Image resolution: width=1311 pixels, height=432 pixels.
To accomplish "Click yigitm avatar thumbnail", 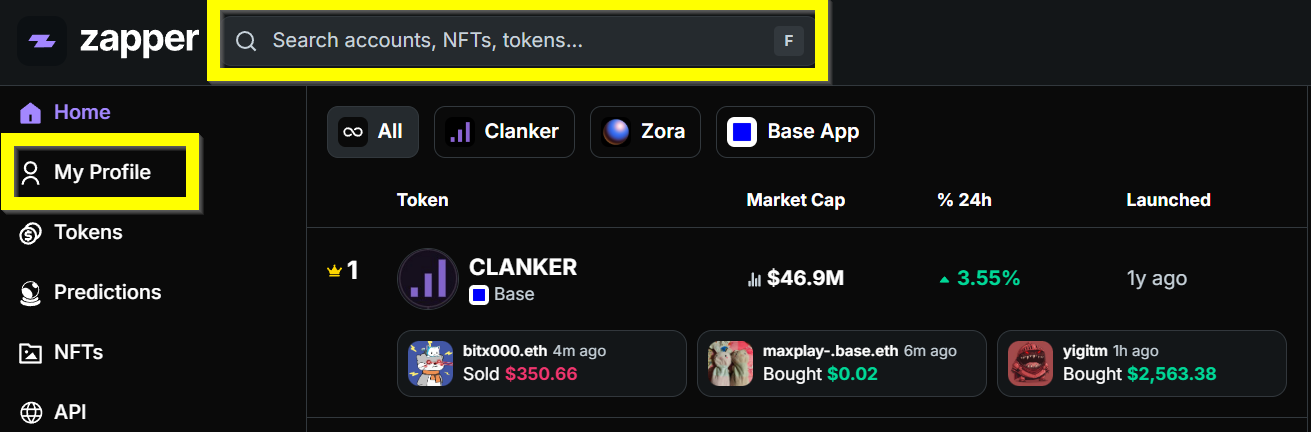I will (1030, 364).
